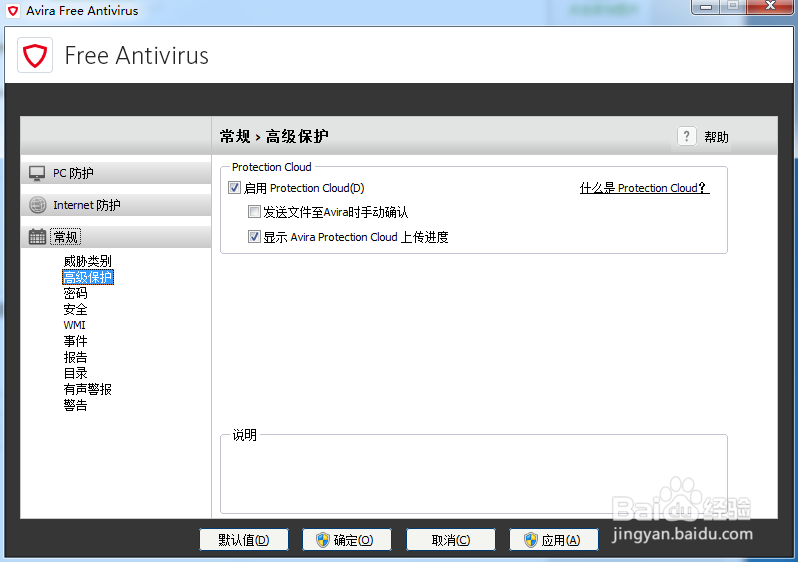Click 取消(C) button
The width and height of the screenshot is (798, 562).
tap(451, 540)
